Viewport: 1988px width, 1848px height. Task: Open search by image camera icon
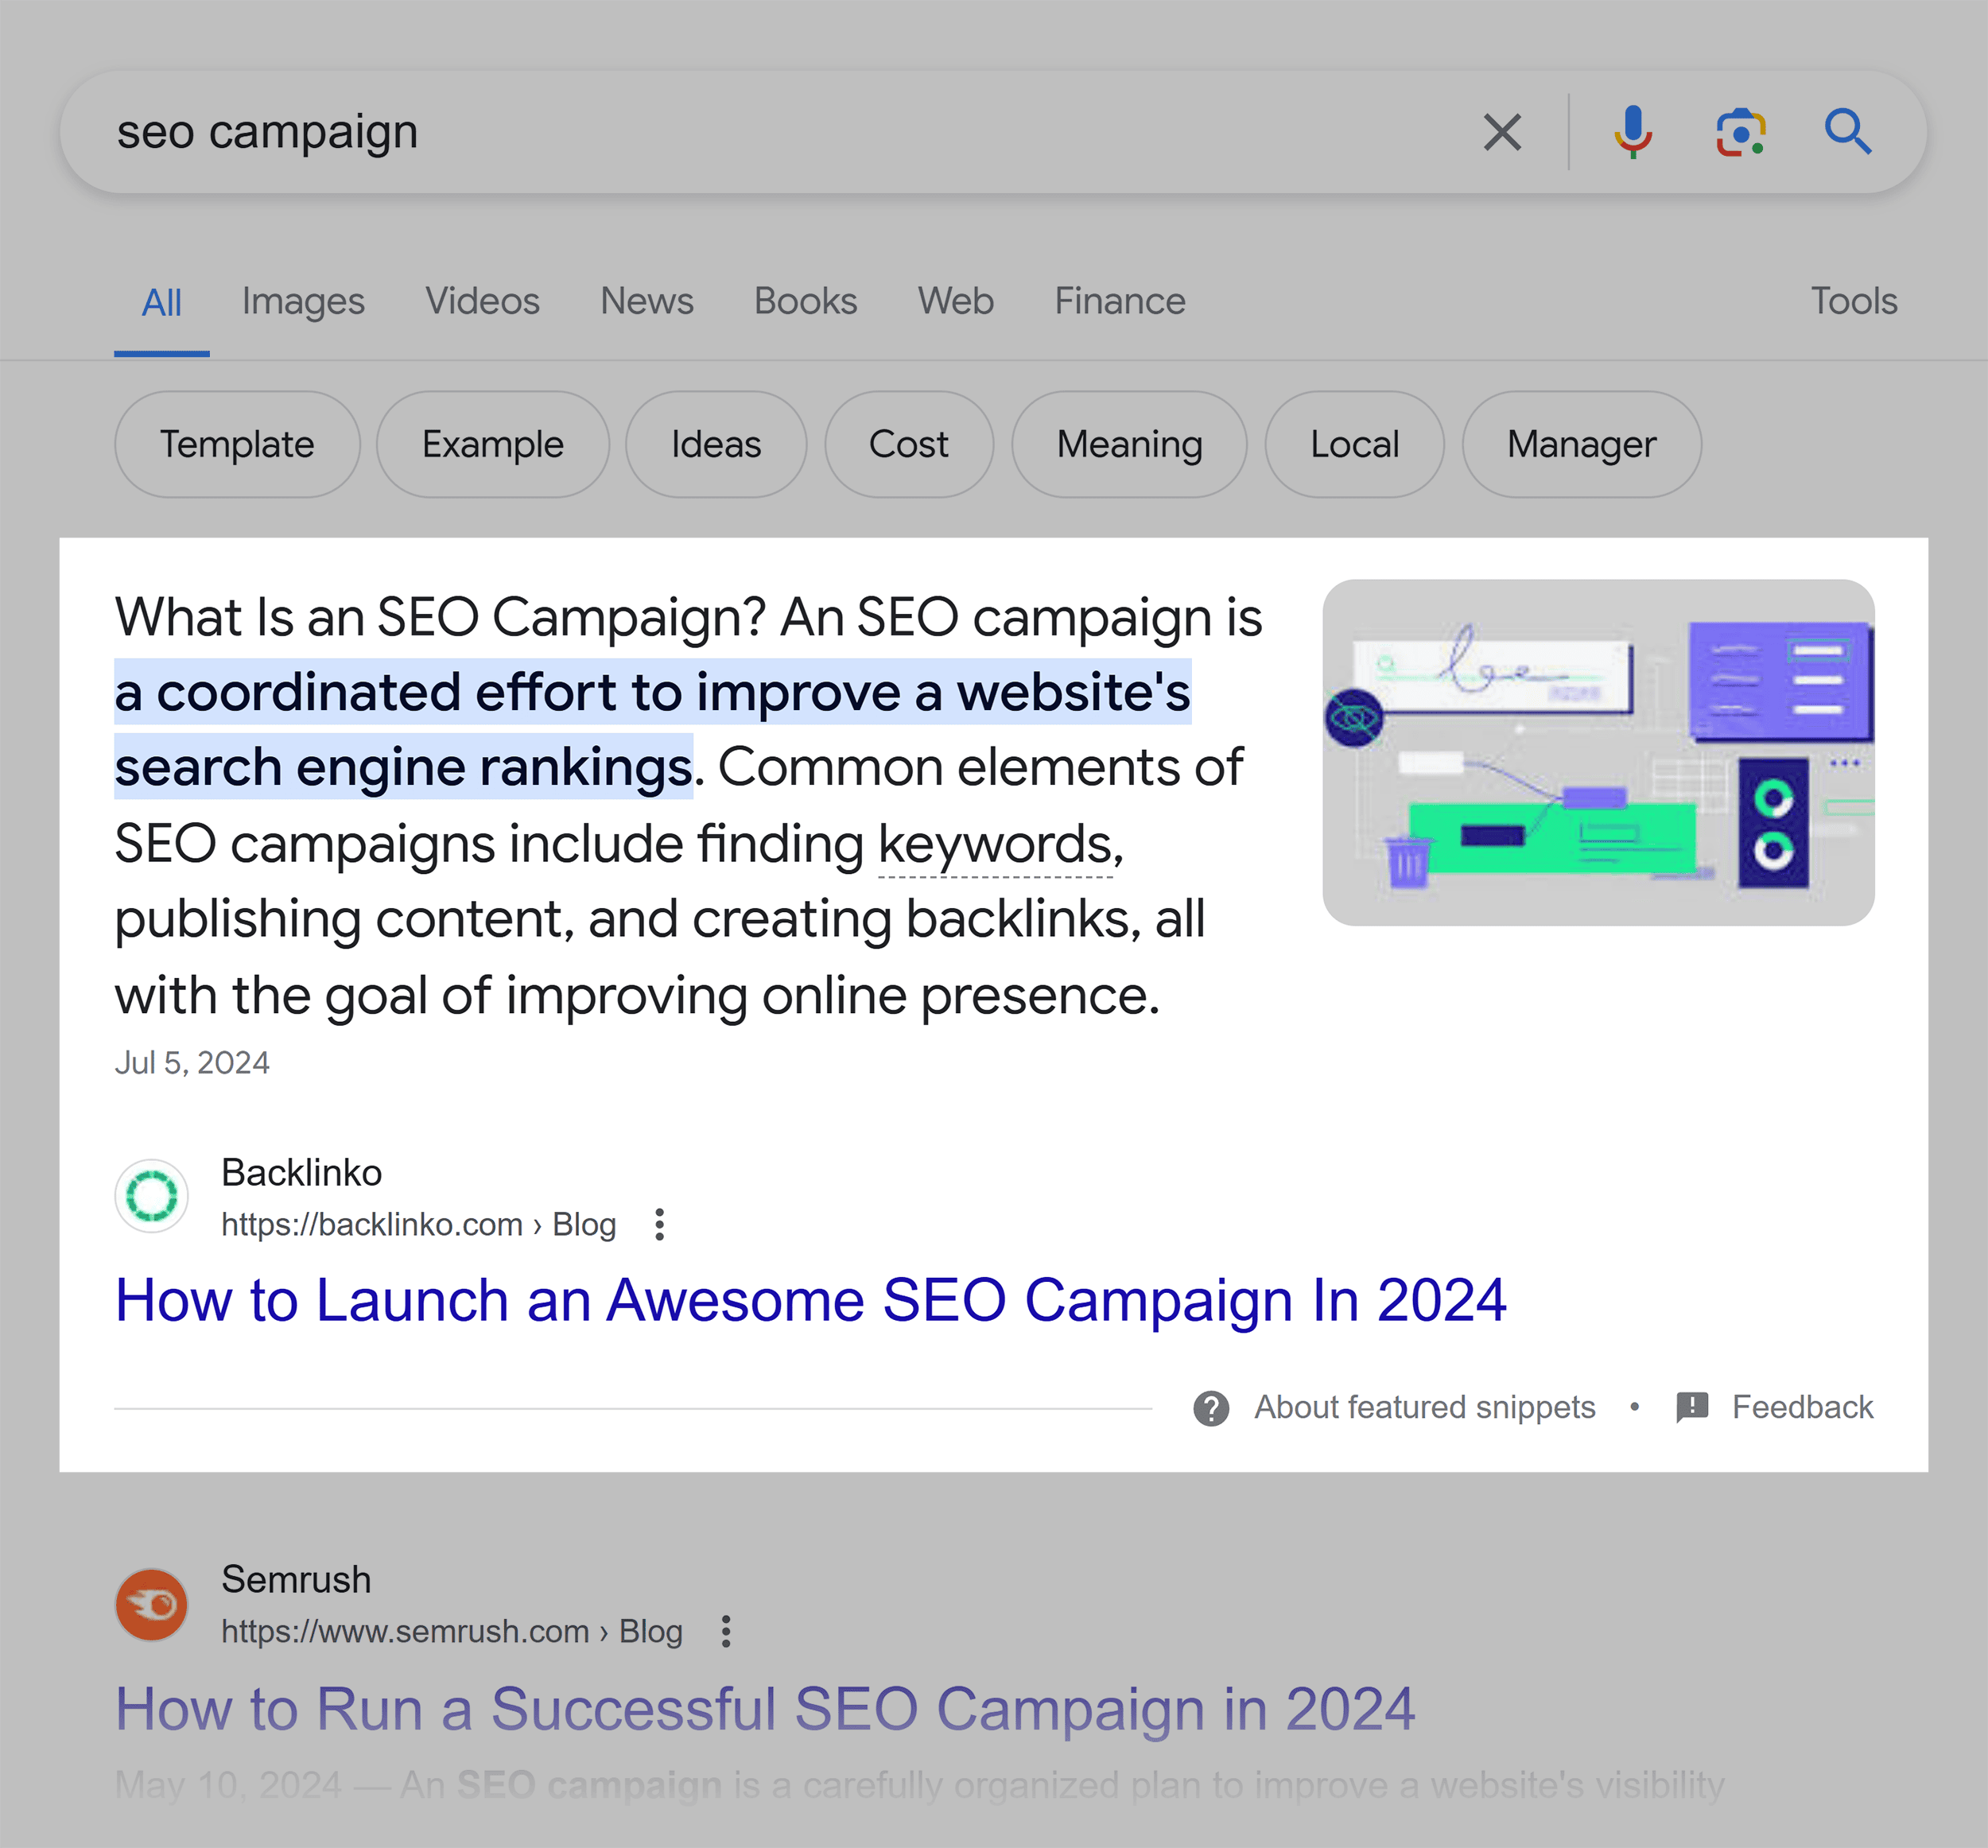coord(1741,132)
